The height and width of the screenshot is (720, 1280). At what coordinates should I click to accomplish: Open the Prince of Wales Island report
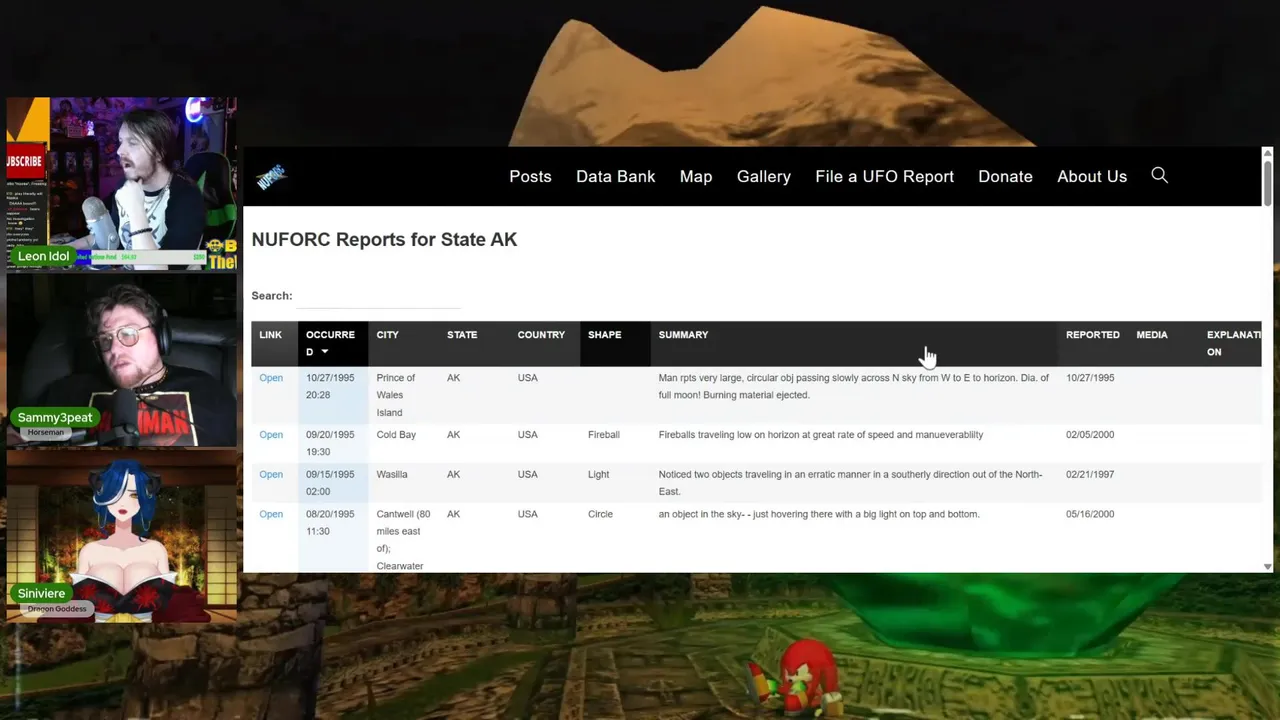coord(271,378)
